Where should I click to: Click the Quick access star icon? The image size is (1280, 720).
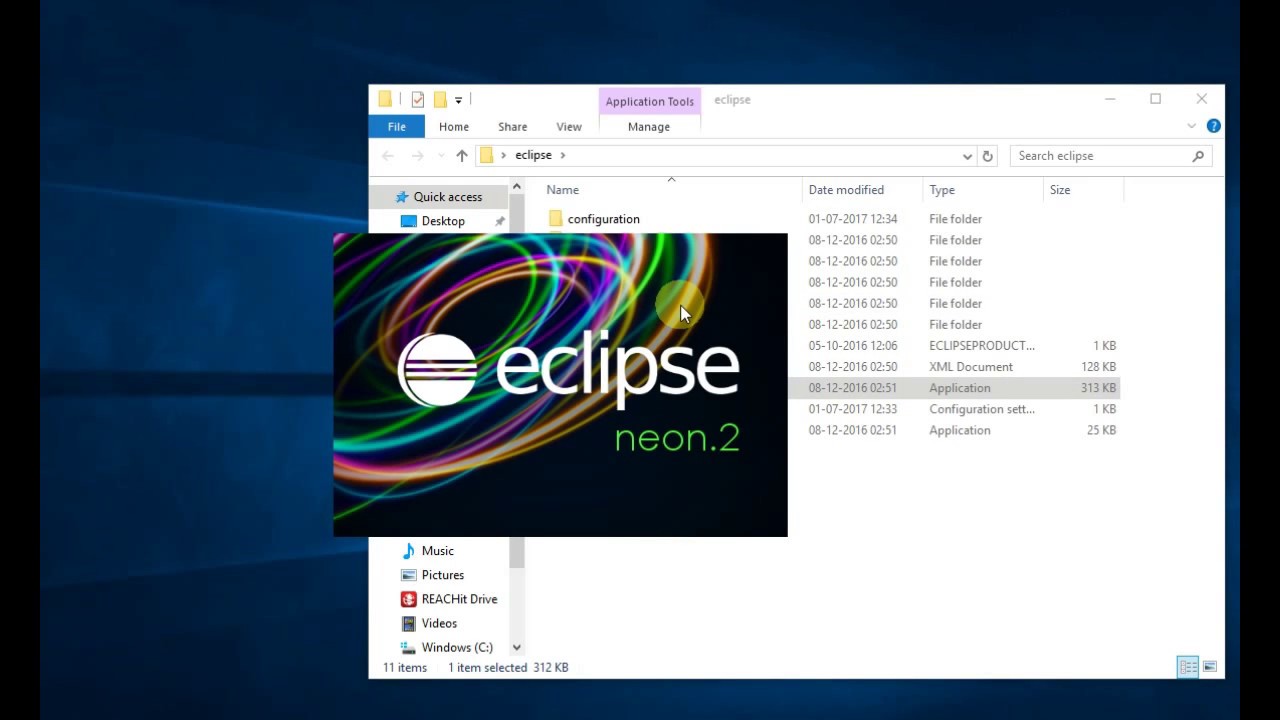[x=402, y=197]
